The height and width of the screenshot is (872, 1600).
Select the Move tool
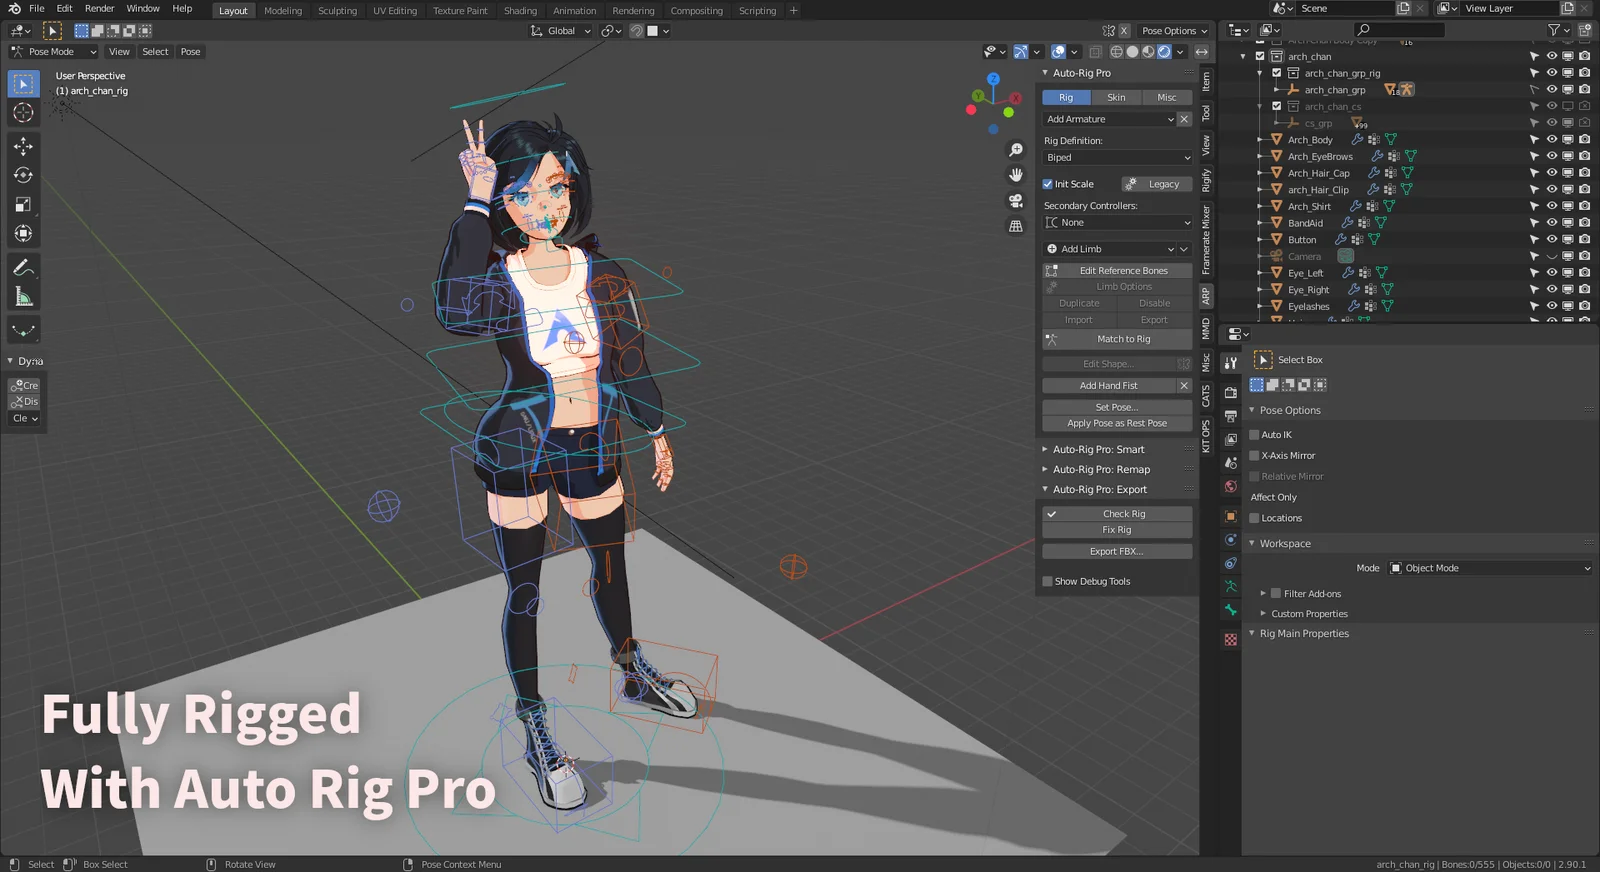pos(23,146)
